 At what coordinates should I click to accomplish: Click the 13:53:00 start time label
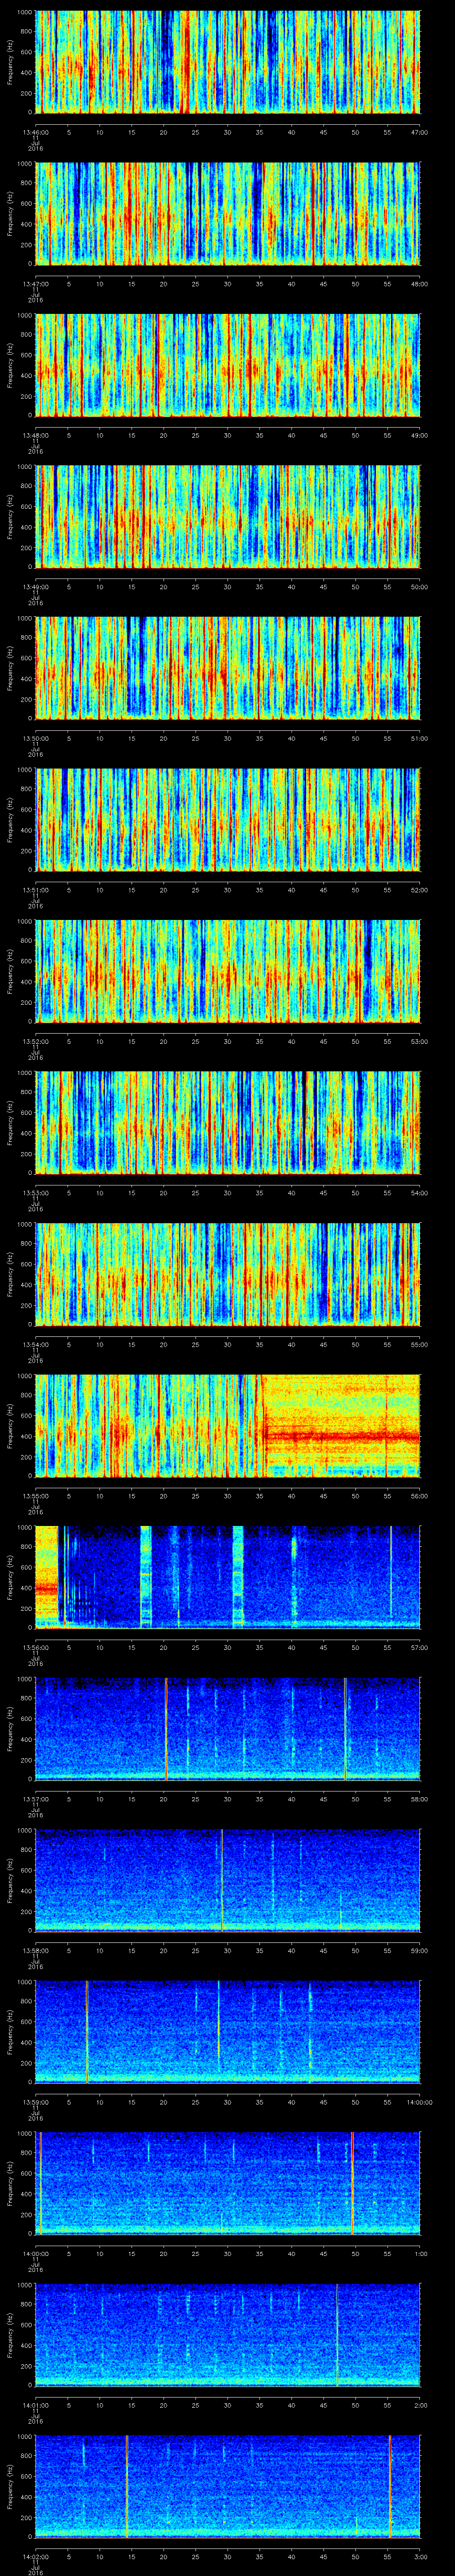[x=35, y=1193]
